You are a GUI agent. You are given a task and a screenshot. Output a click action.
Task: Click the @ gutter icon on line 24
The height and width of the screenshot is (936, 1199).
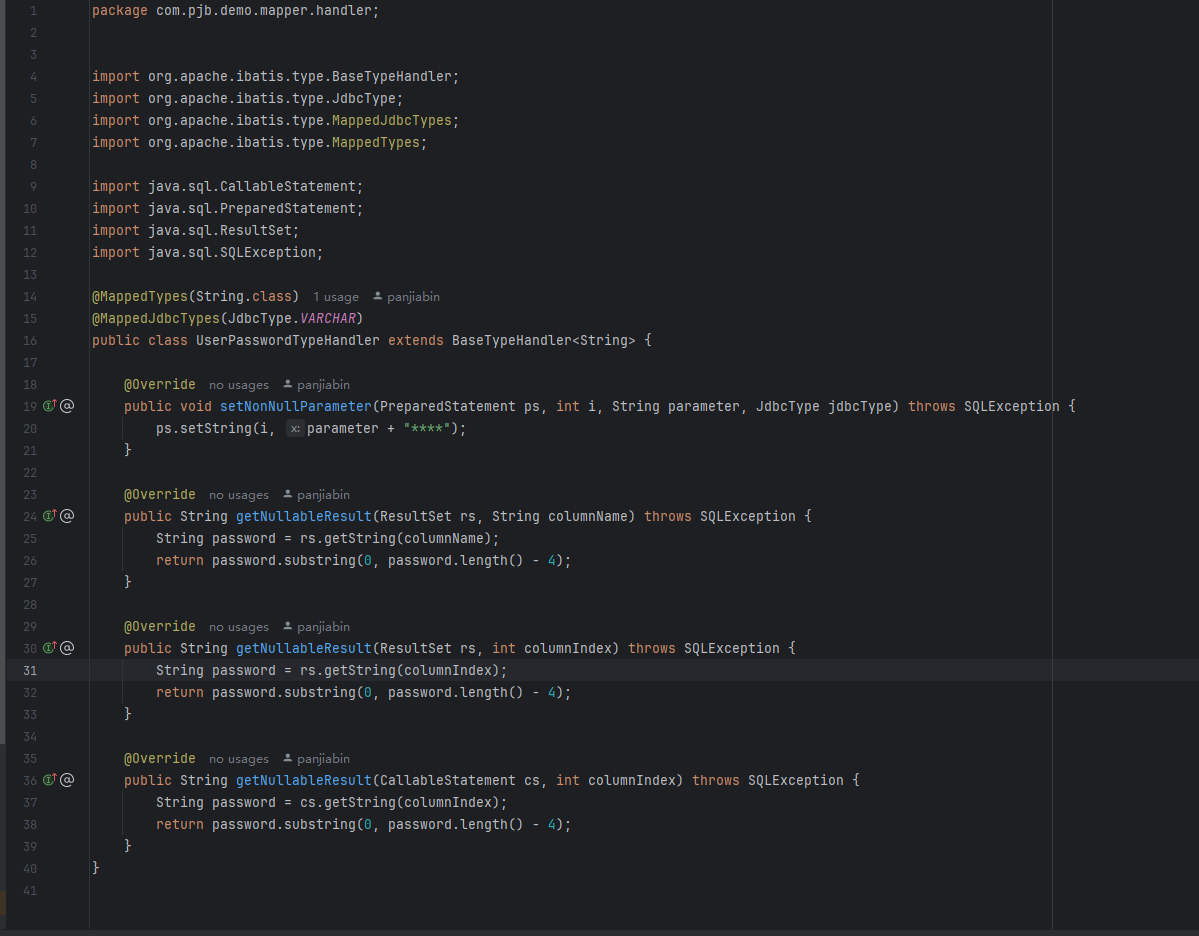pos(67,516)
